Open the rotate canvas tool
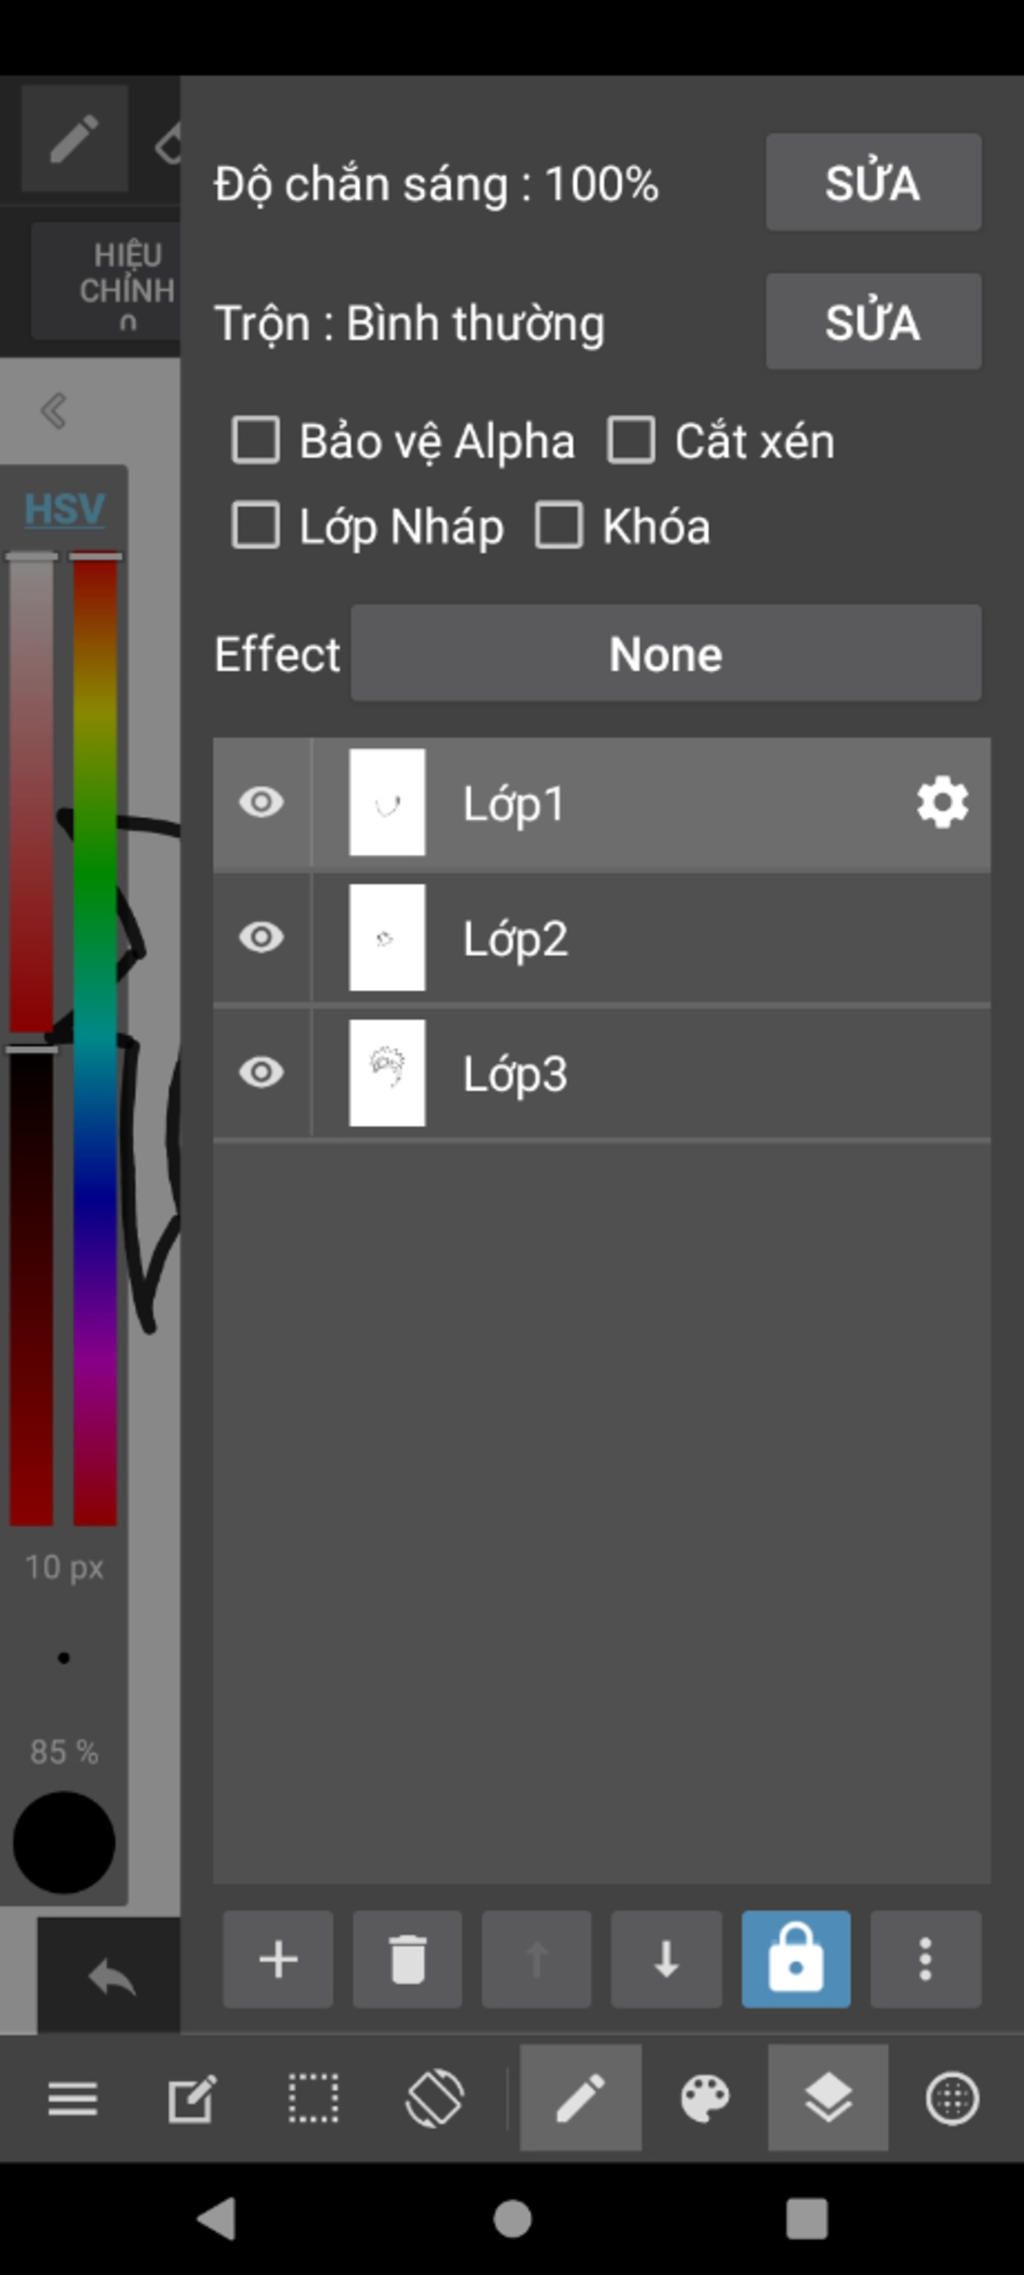 [434, 2097]
